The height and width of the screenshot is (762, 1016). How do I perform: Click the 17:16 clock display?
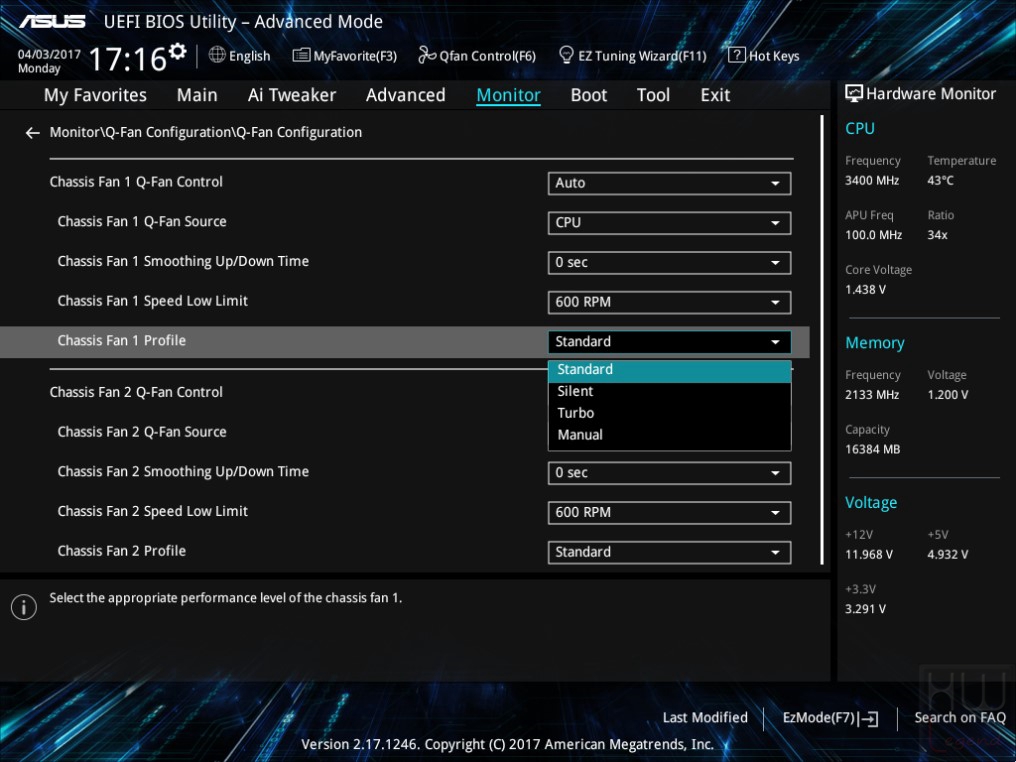pos(128,59)
